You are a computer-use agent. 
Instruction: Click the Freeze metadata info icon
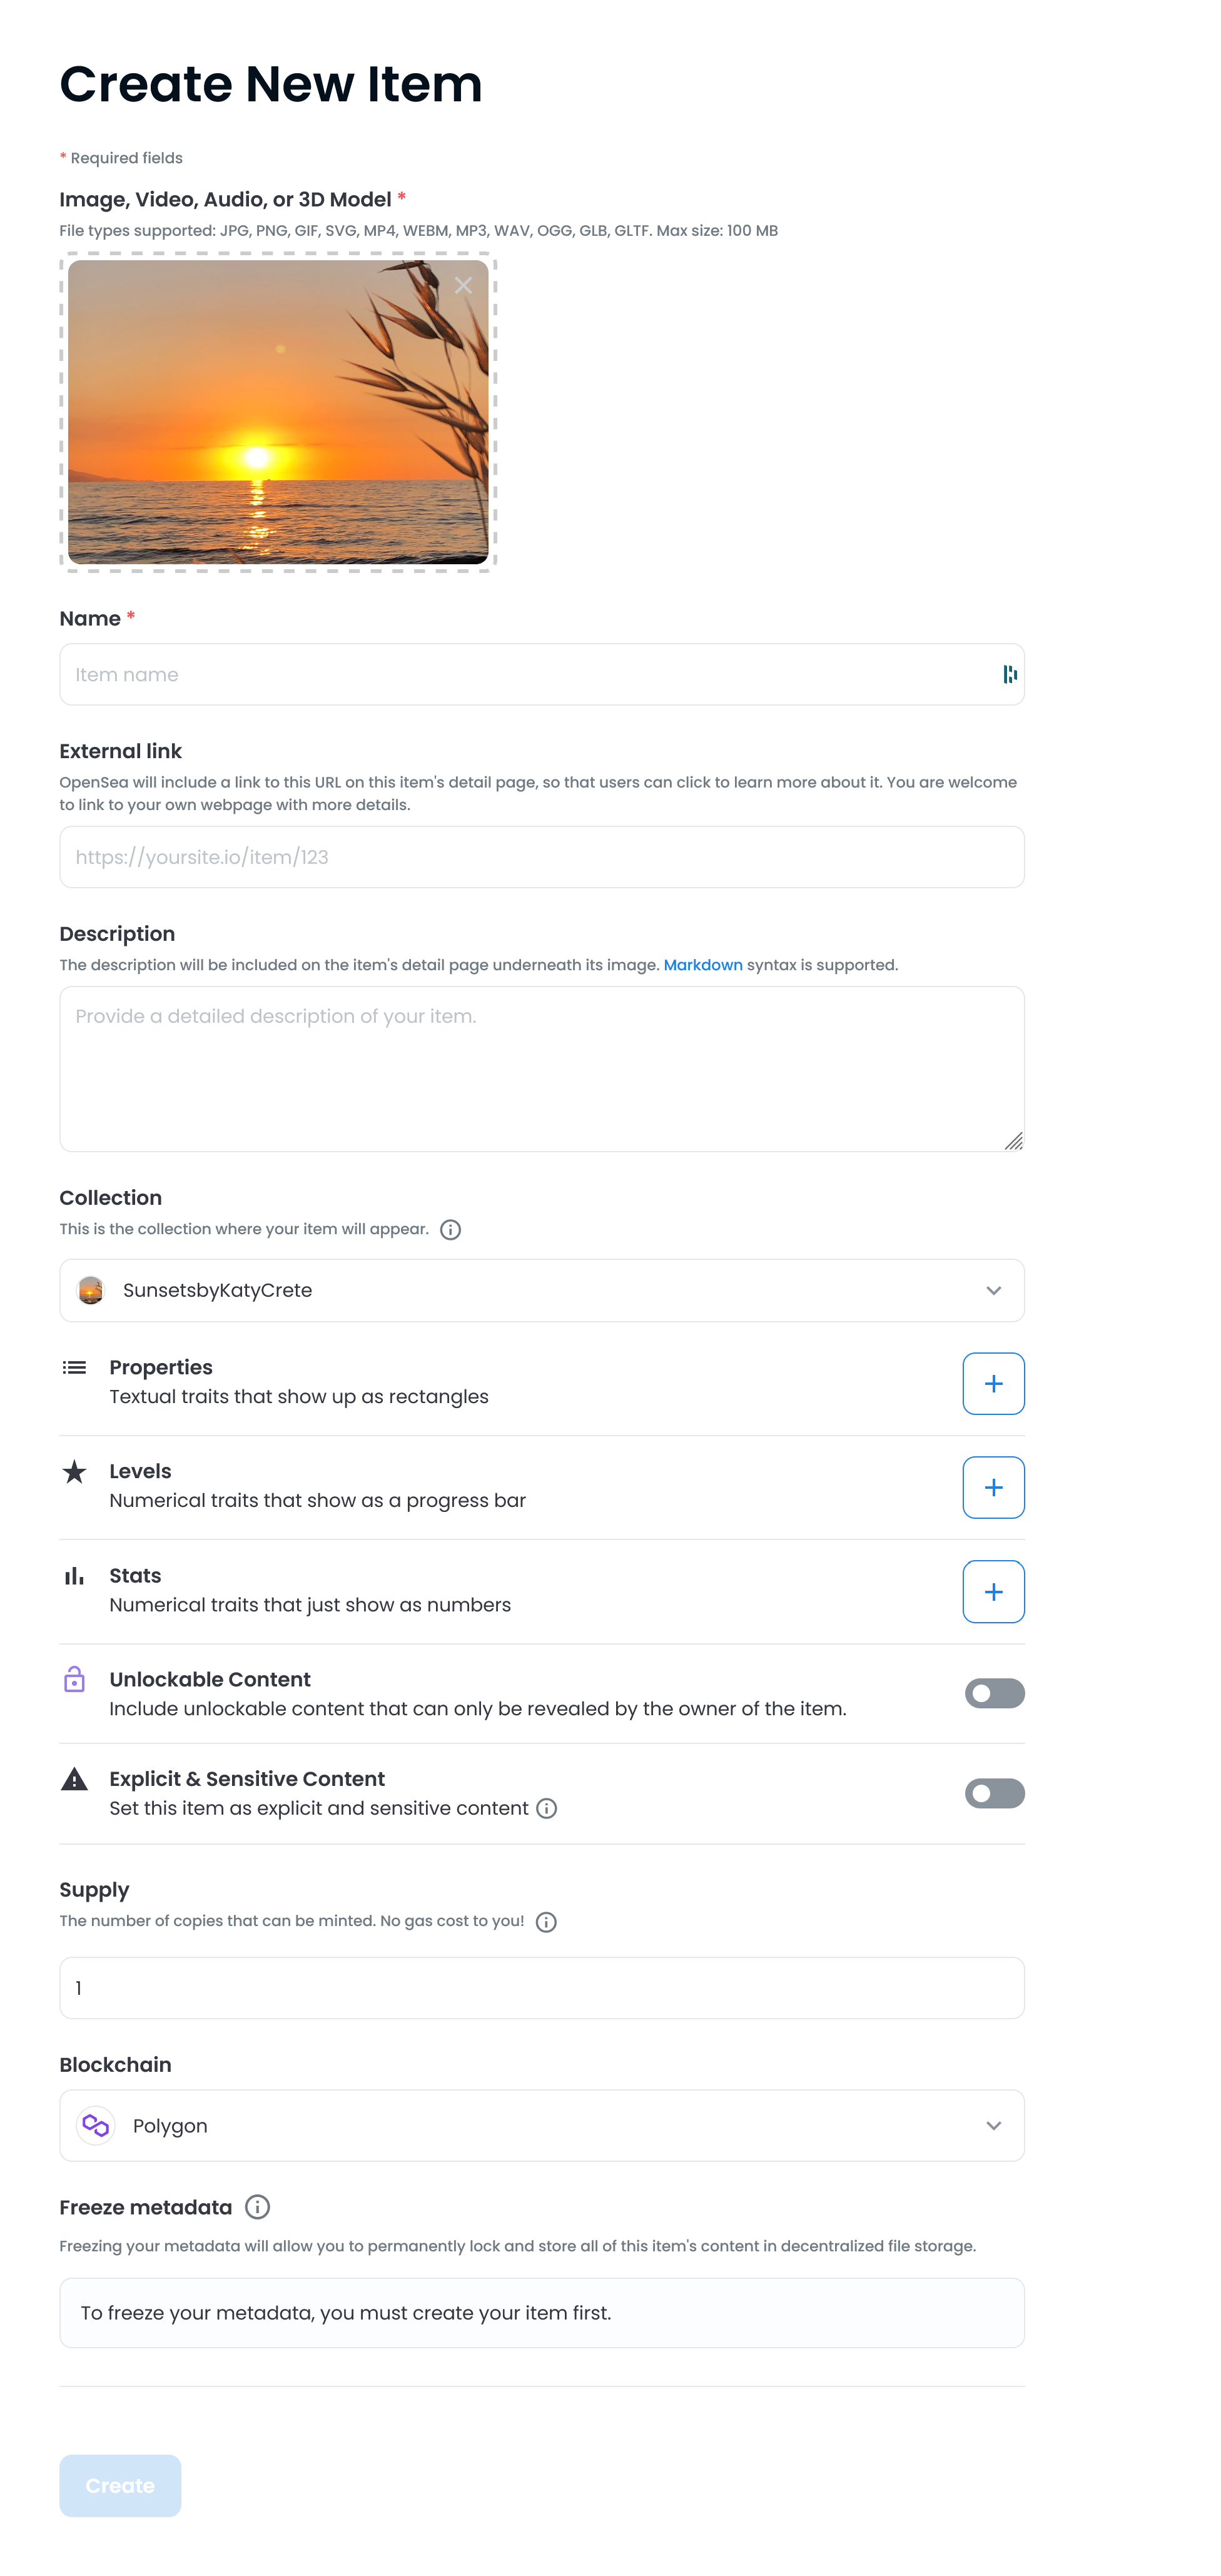tap(257, 2206)
